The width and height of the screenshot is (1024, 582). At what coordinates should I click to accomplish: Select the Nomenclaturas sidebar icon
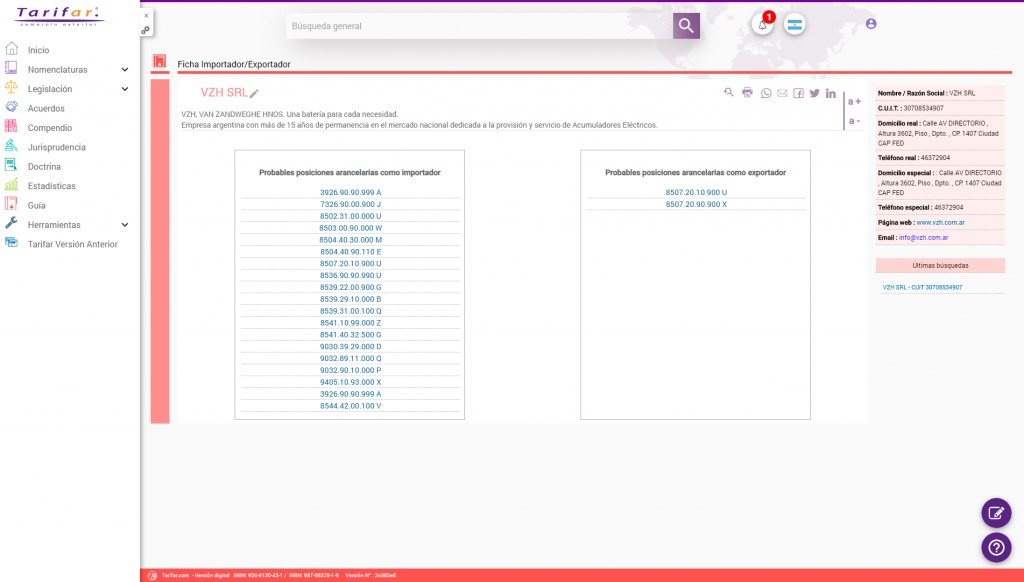tap(11, 68)
